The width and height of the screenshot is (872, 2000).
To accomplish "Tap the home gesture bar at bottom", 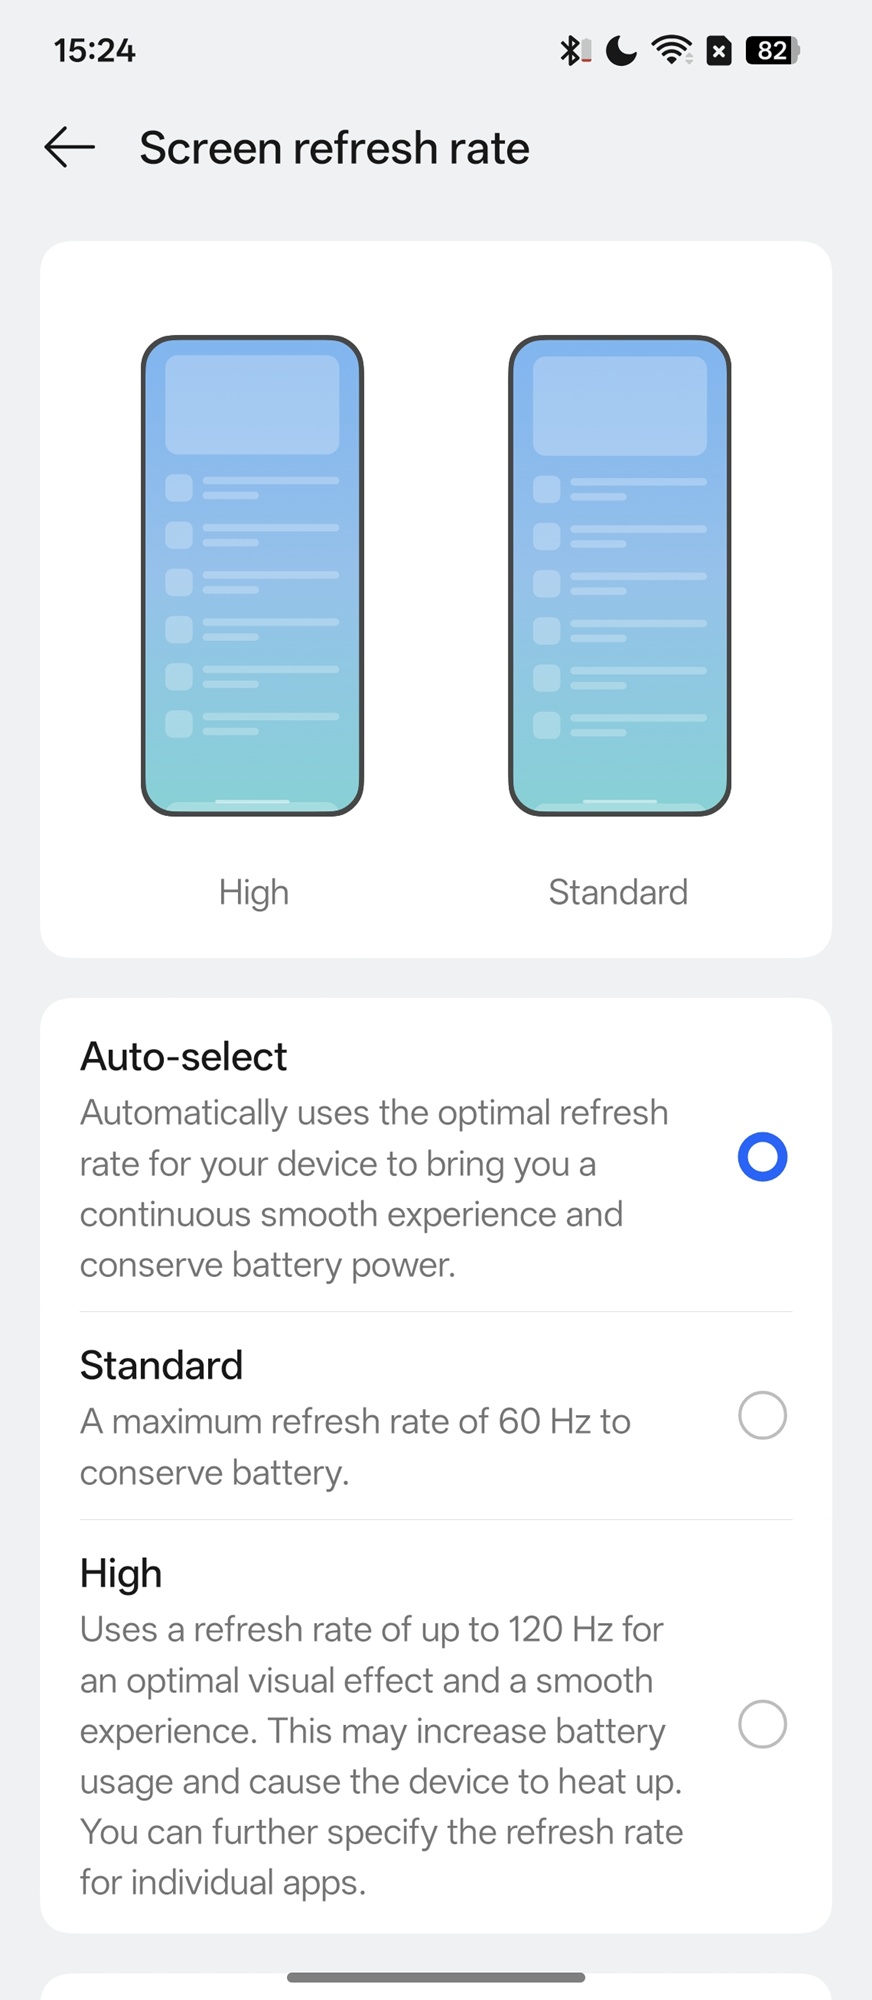I will coord(436,1977).
